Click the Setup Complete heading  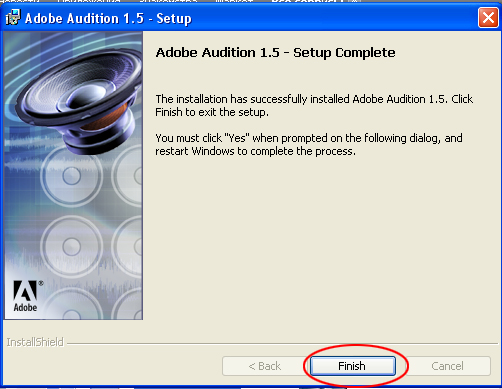point(275,53)
